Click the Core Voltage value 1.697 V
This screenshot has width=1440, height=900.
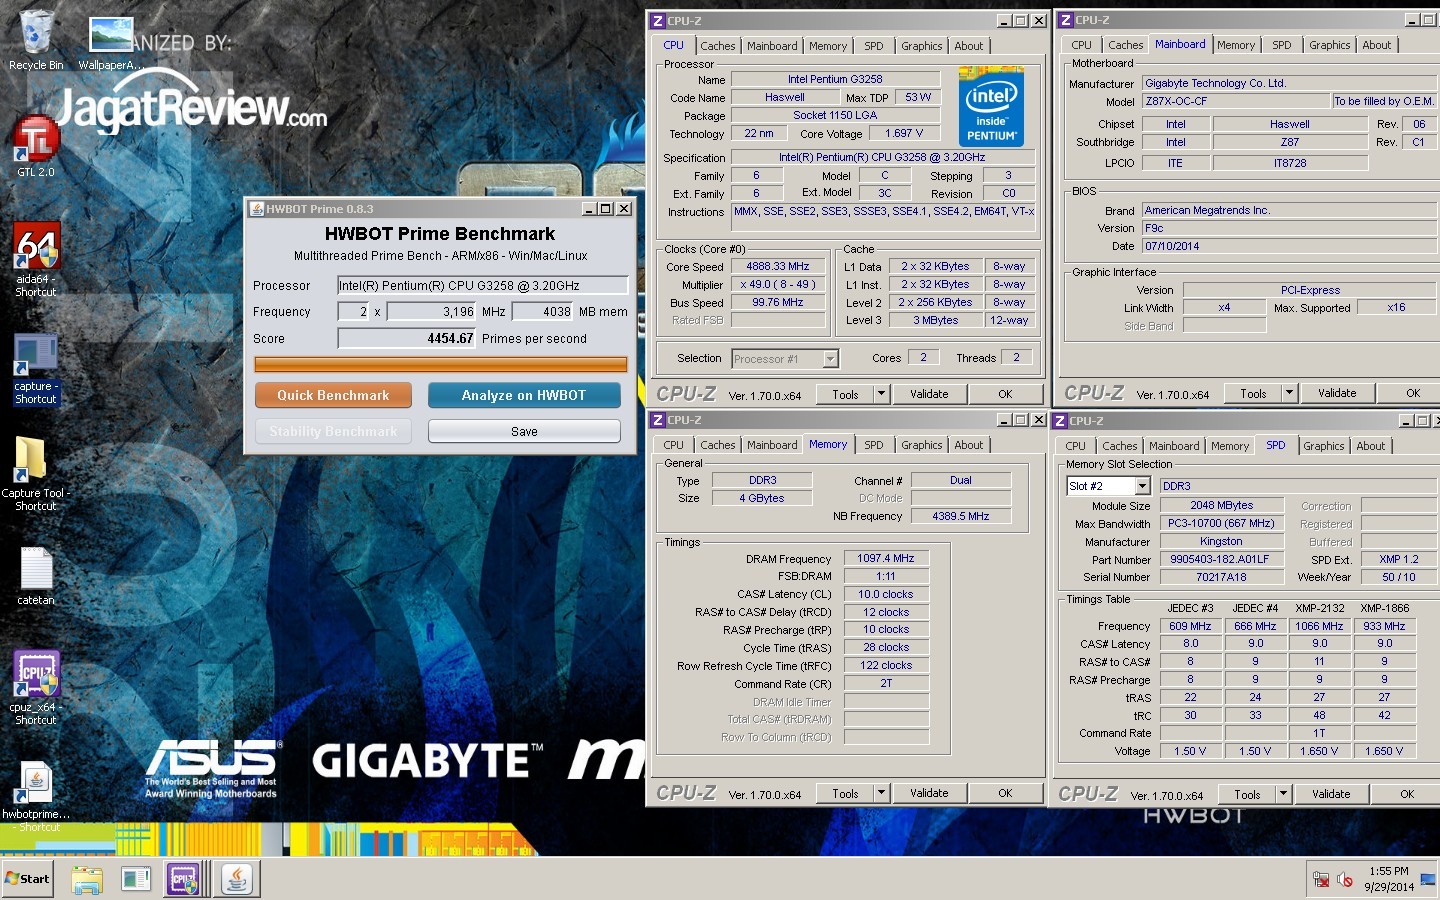click(x=904, y=133)
